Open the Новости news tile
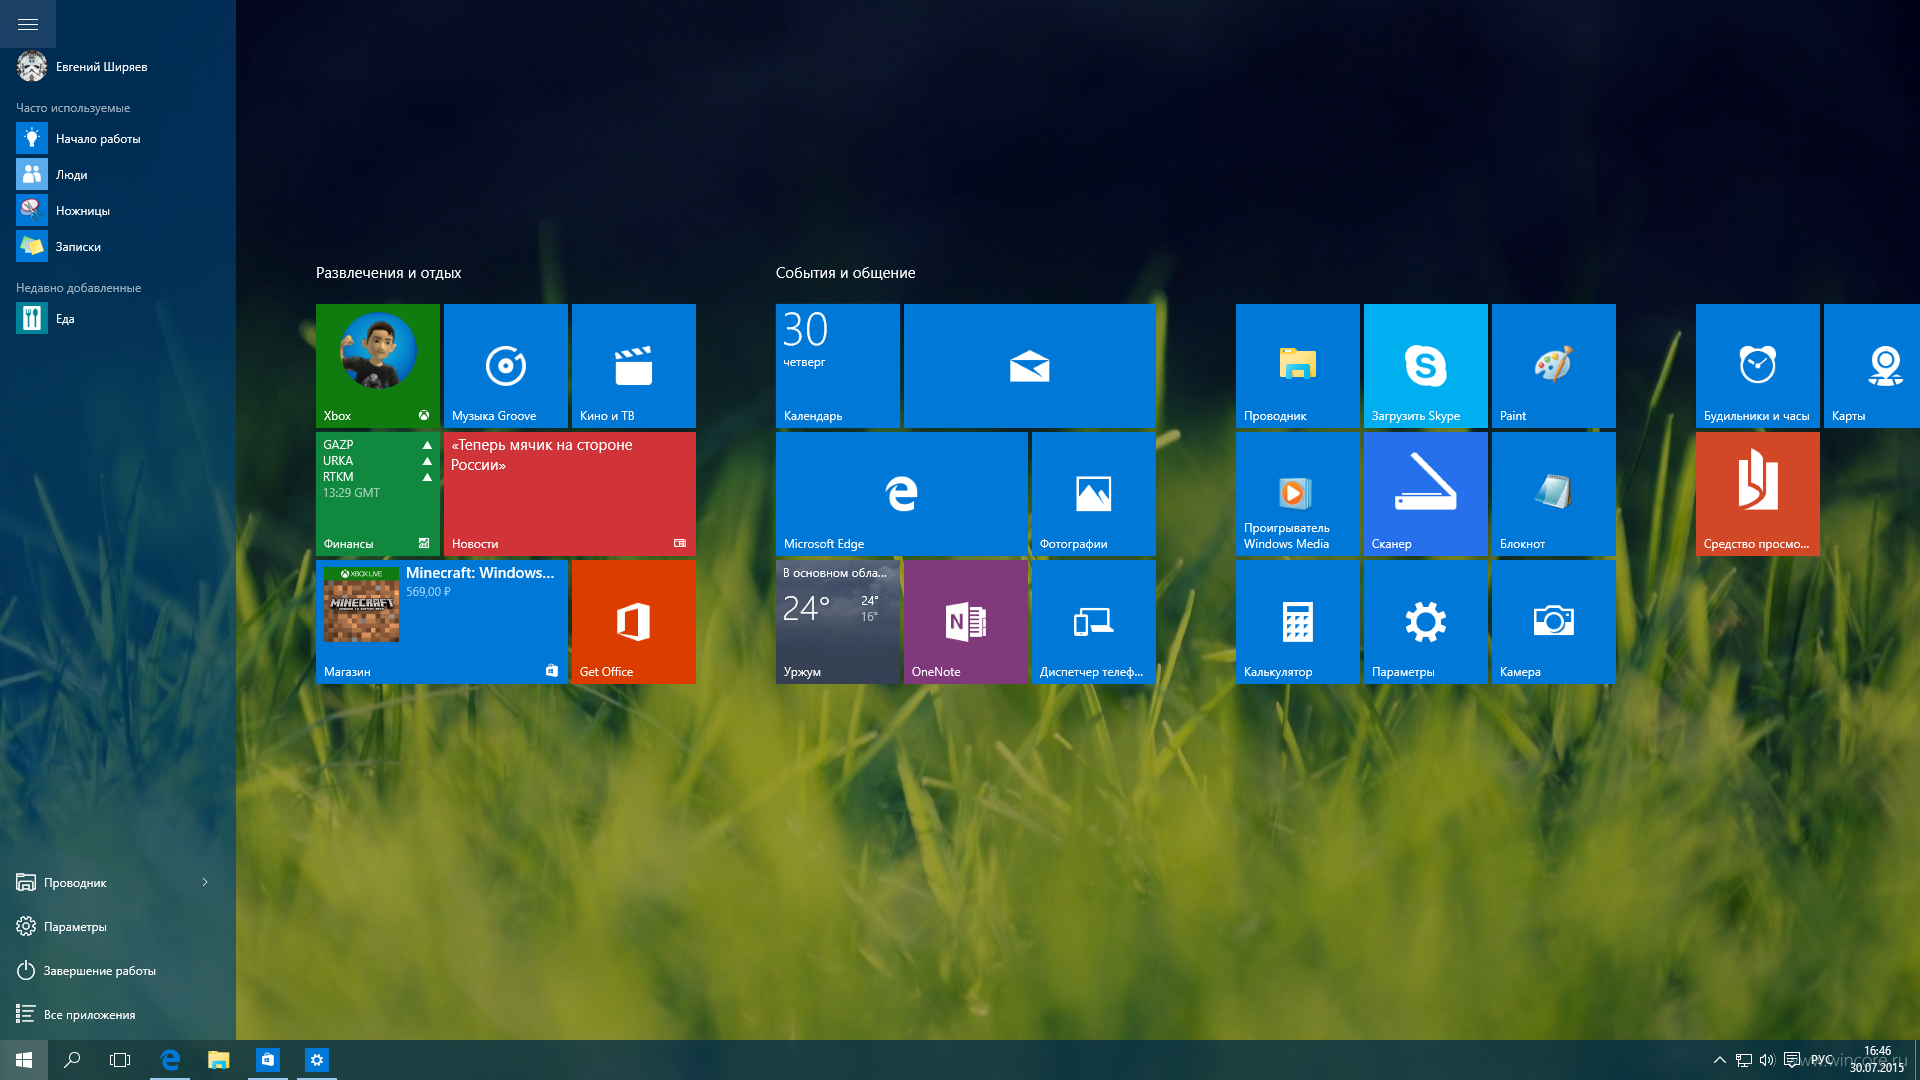The image size is (1920, 1080). [x=570, y=494]
